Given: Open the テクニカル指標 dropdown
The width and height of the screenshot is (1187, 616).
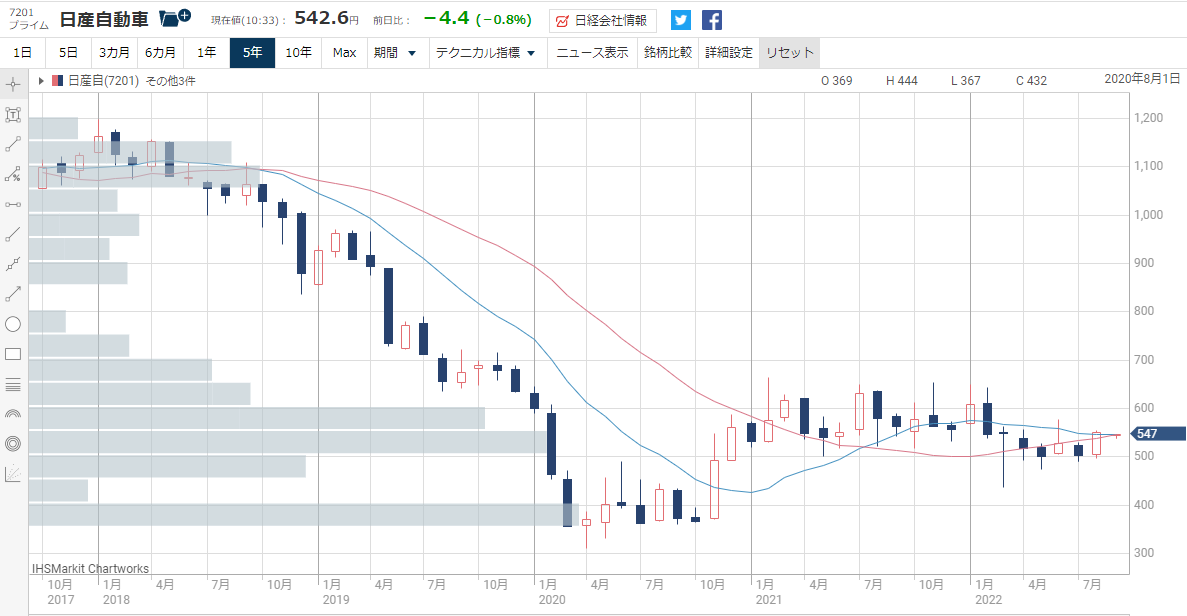Looking at the screenshot, I should (x=486, y=53).
